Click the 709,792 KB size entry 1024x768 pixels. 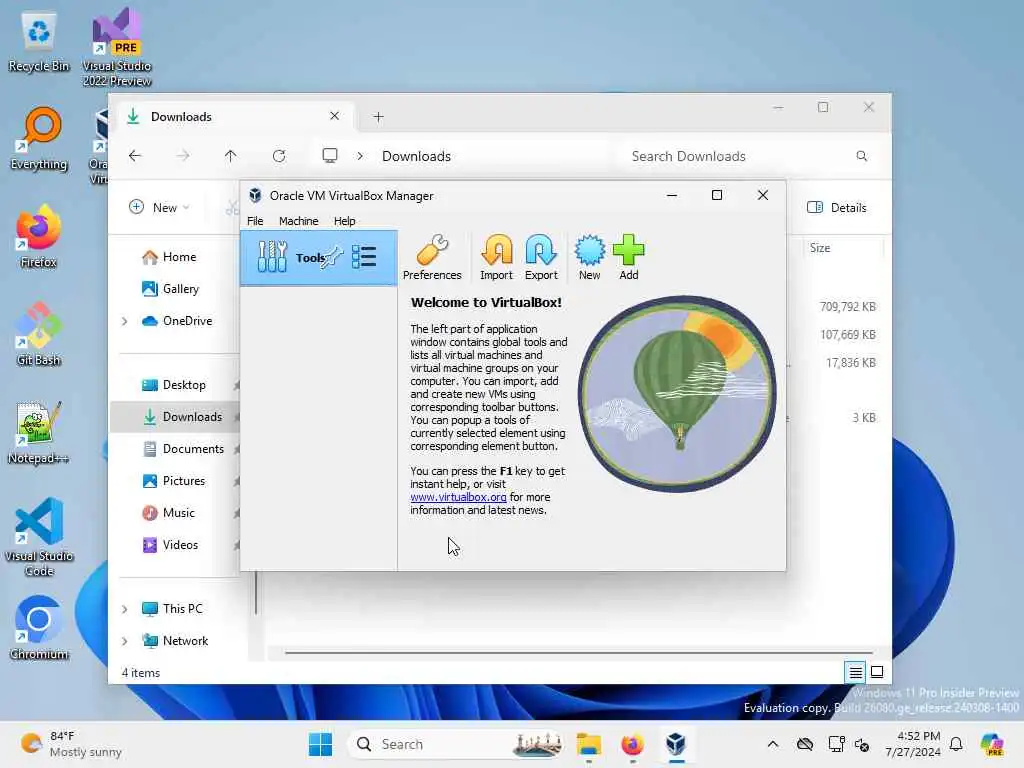848,306
